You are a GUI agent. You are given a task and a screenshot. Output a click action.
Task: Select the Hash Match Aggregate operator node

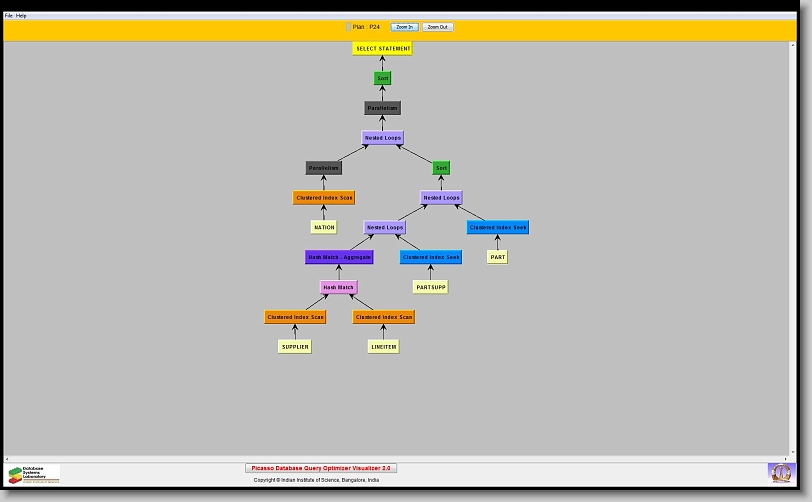click(x=339, y=257)
